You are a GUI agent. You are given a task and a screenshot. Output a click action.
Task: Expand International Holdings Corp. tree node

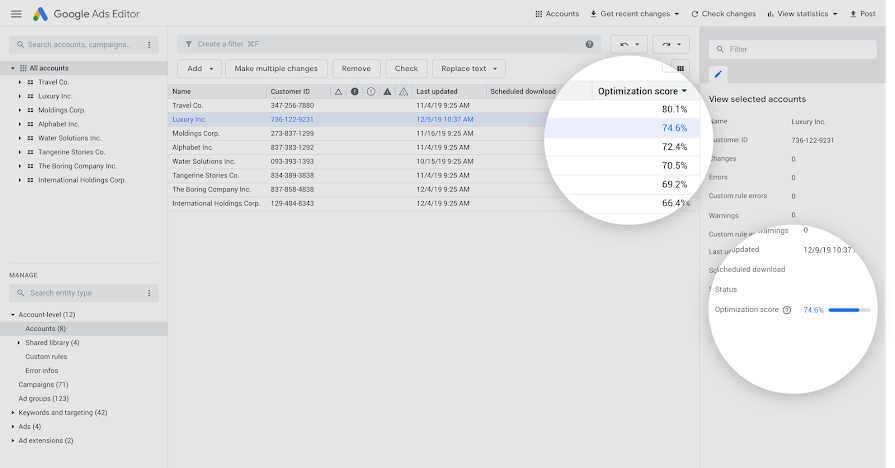click(19, 180)
